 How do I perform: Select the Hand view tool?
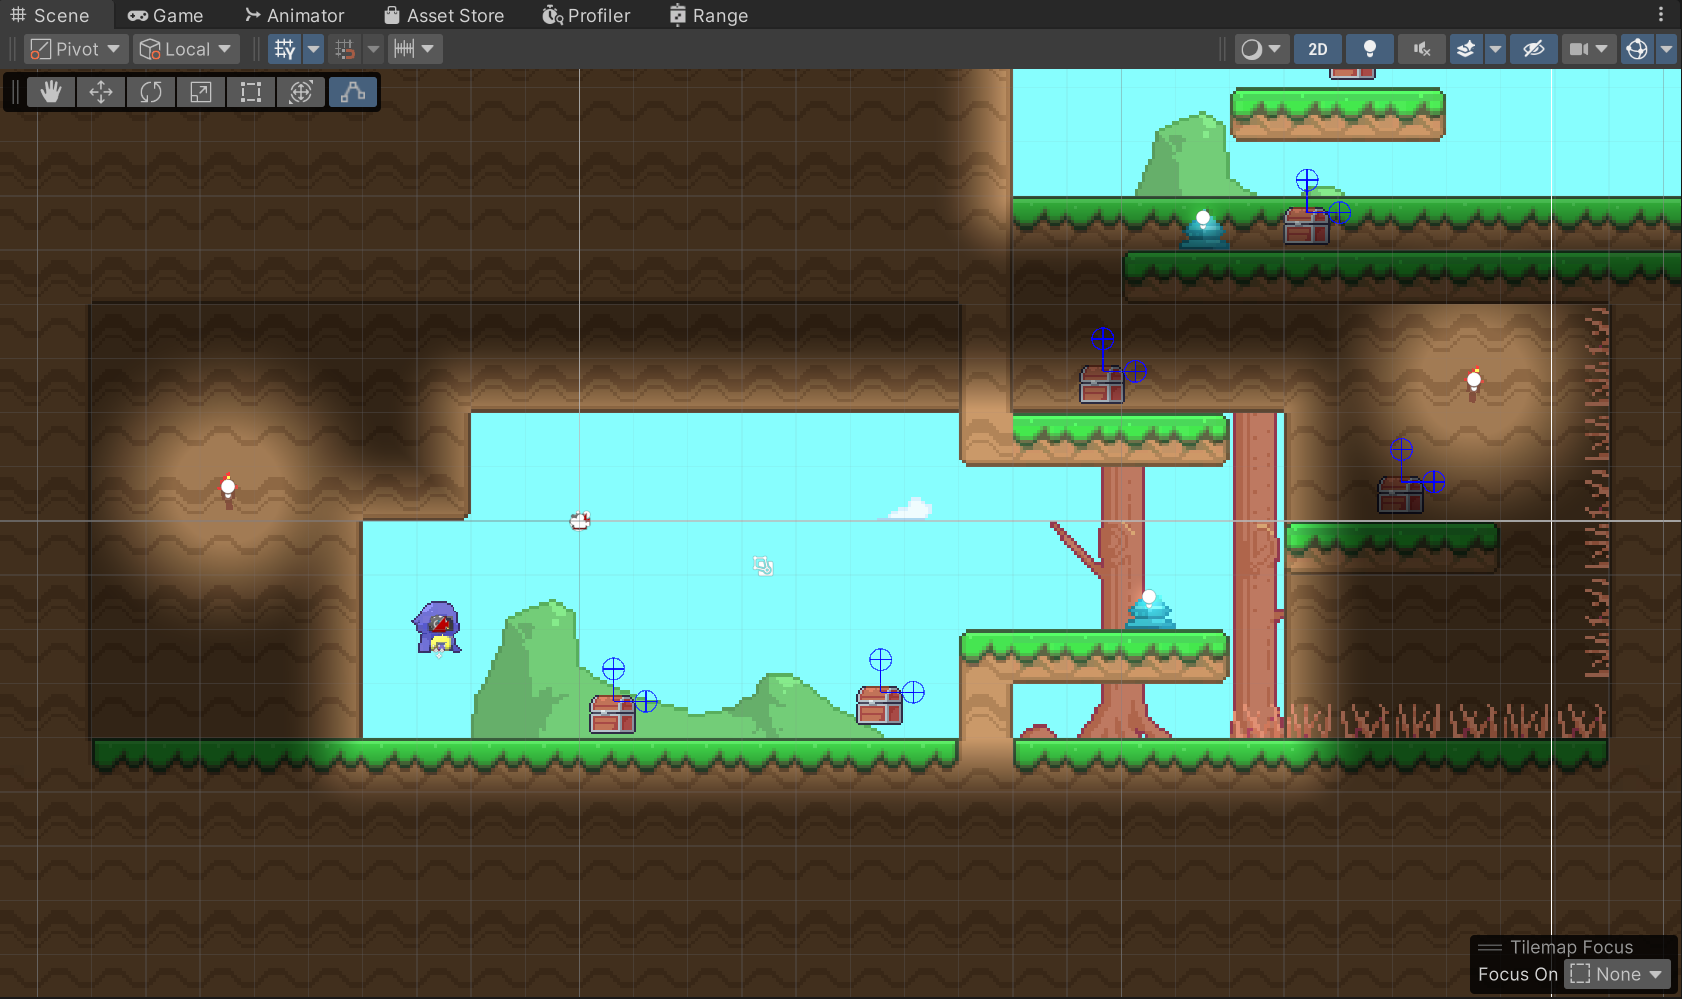51,92
